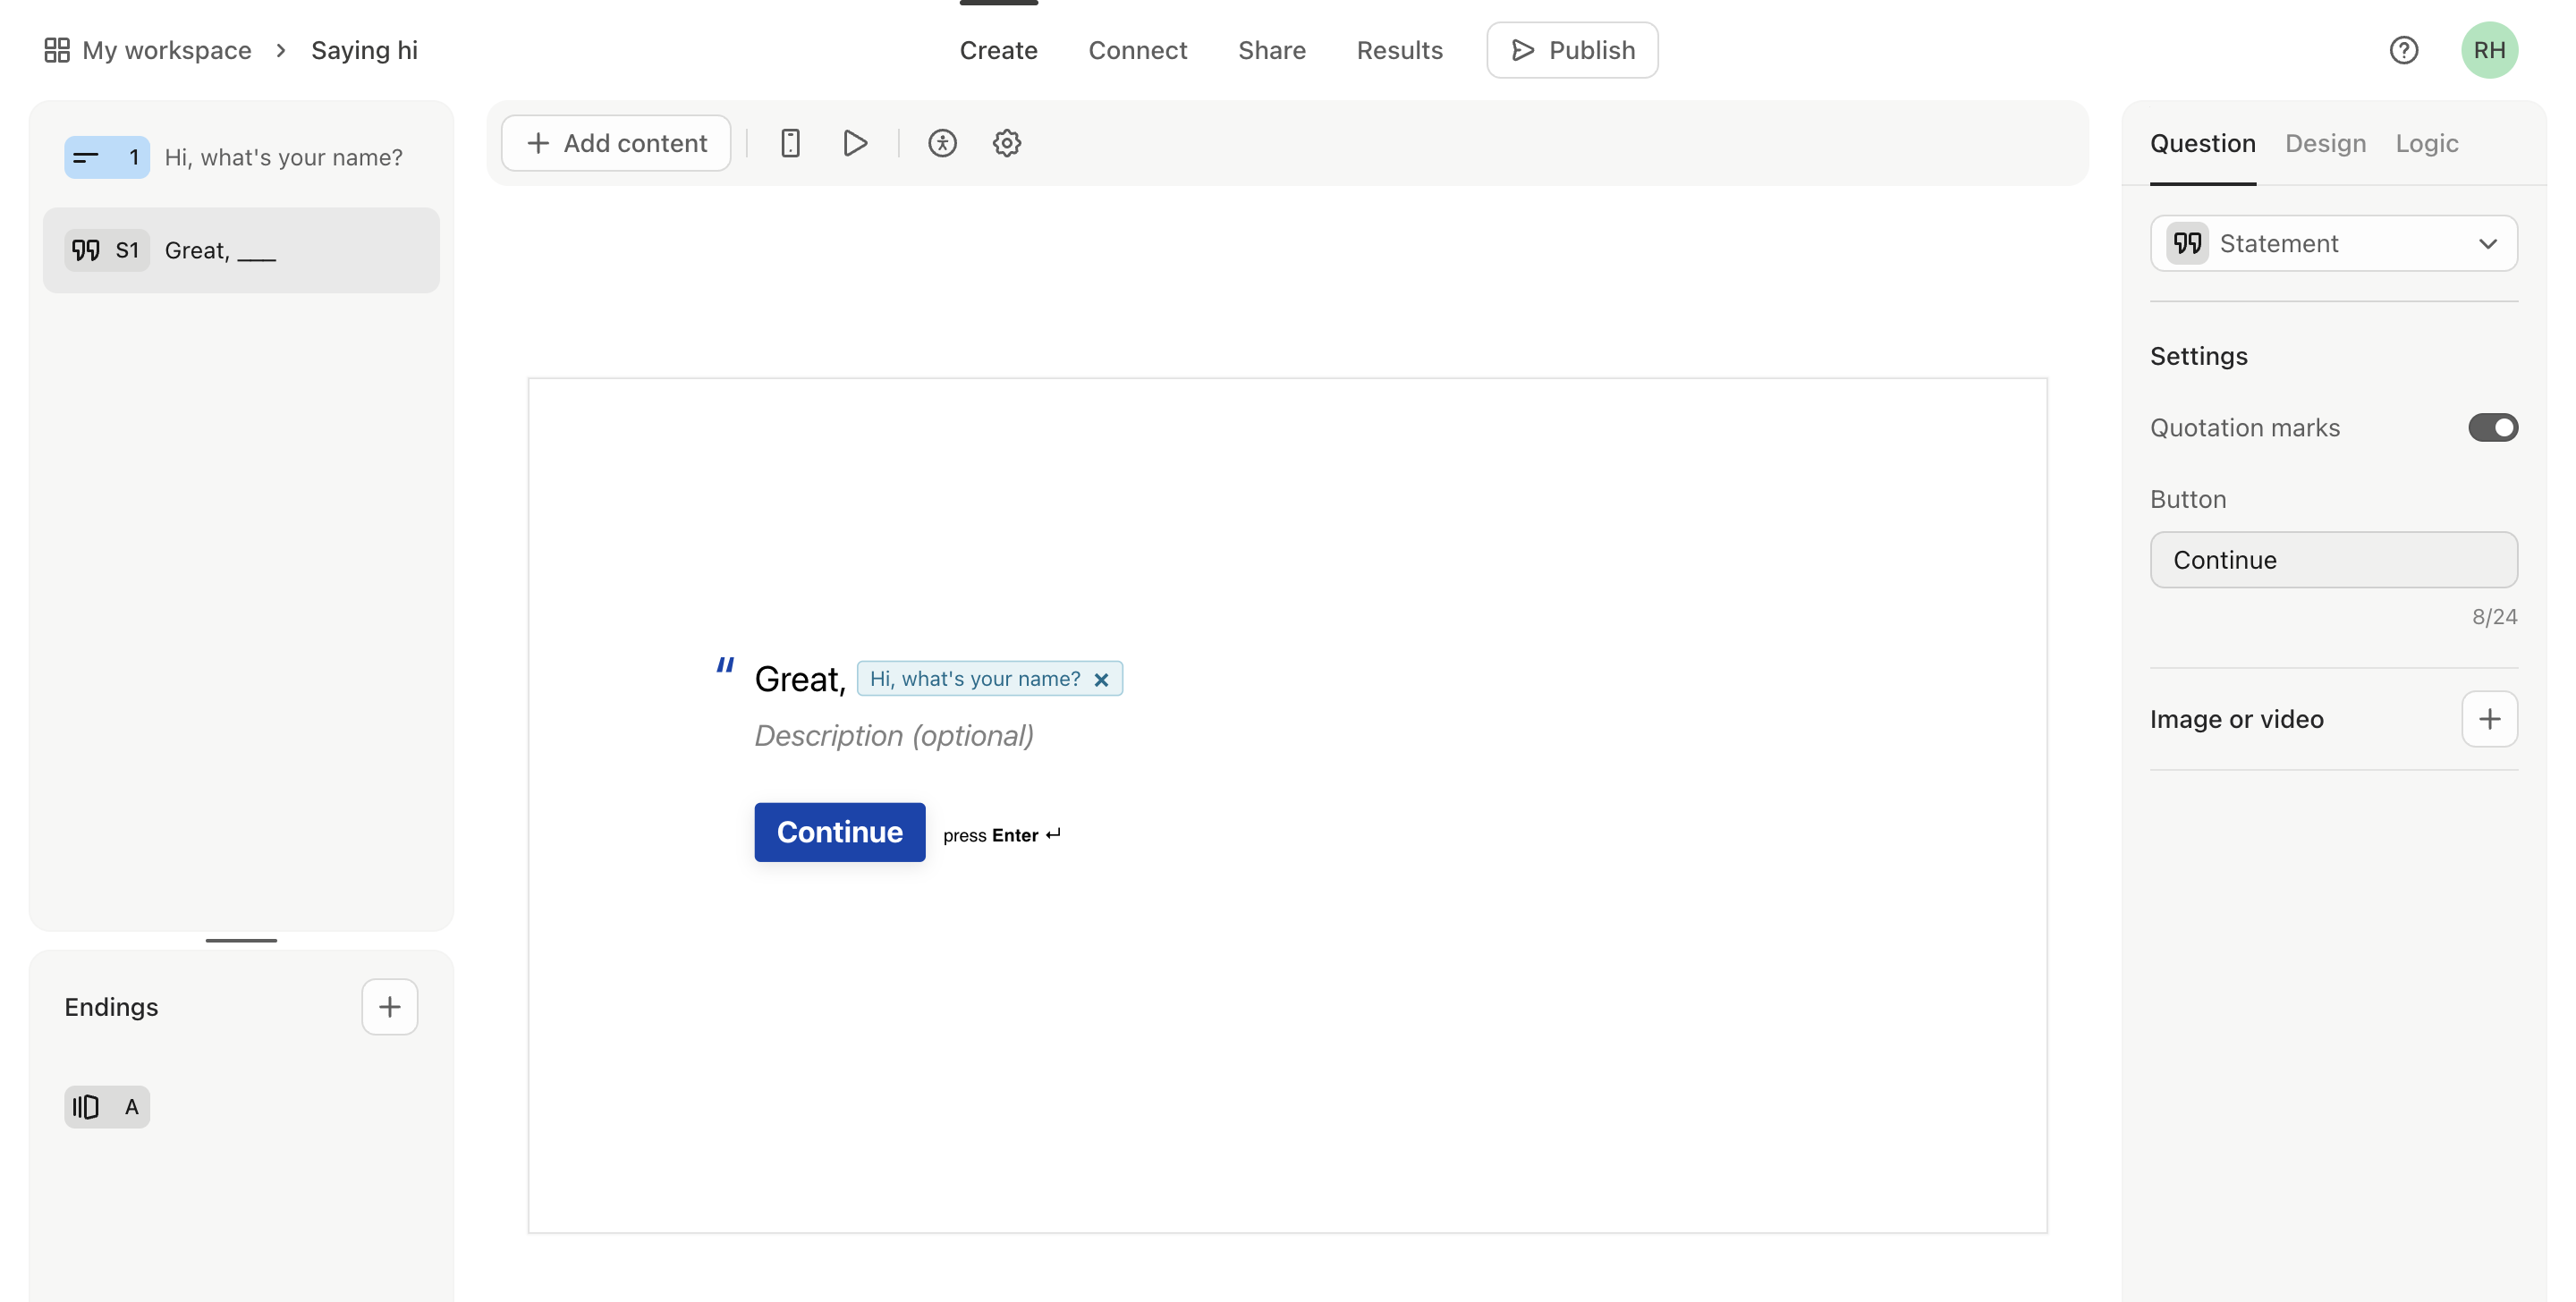Click the mobile preview icon

point(792,141)
